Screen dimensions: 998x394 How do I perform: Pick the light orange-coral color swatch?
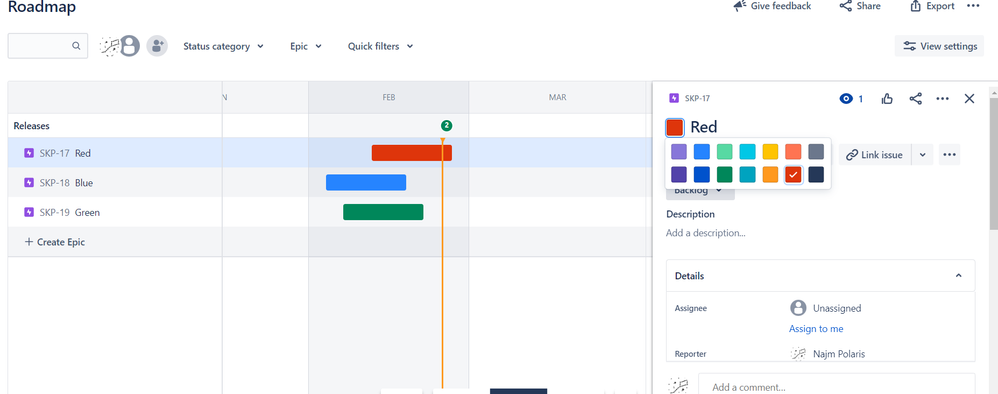pyautogui.click(x=793, y=151)
